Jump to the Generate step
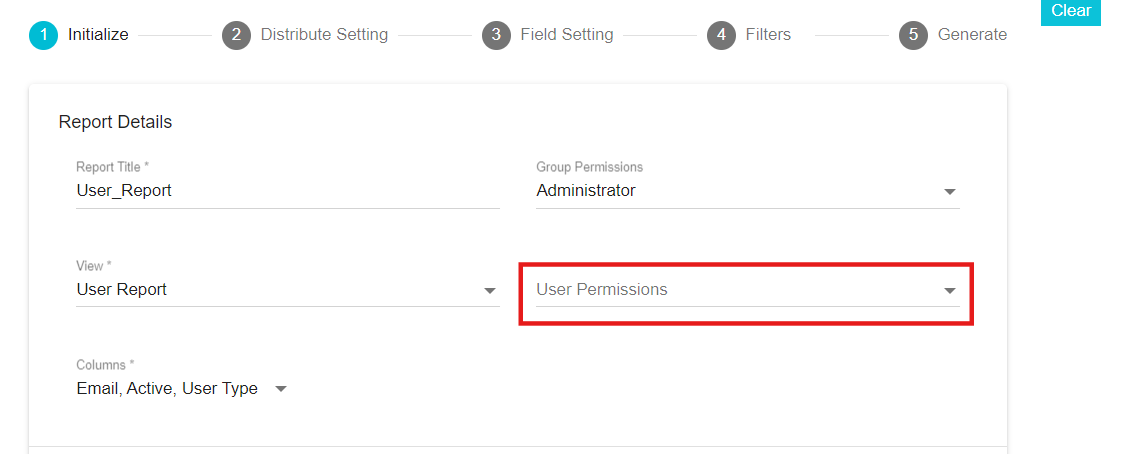 tap(972, 35)
